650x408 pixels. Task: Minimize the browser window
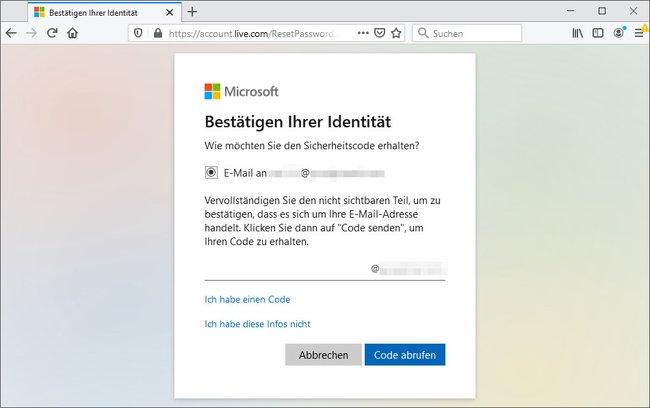click(571, 11)
